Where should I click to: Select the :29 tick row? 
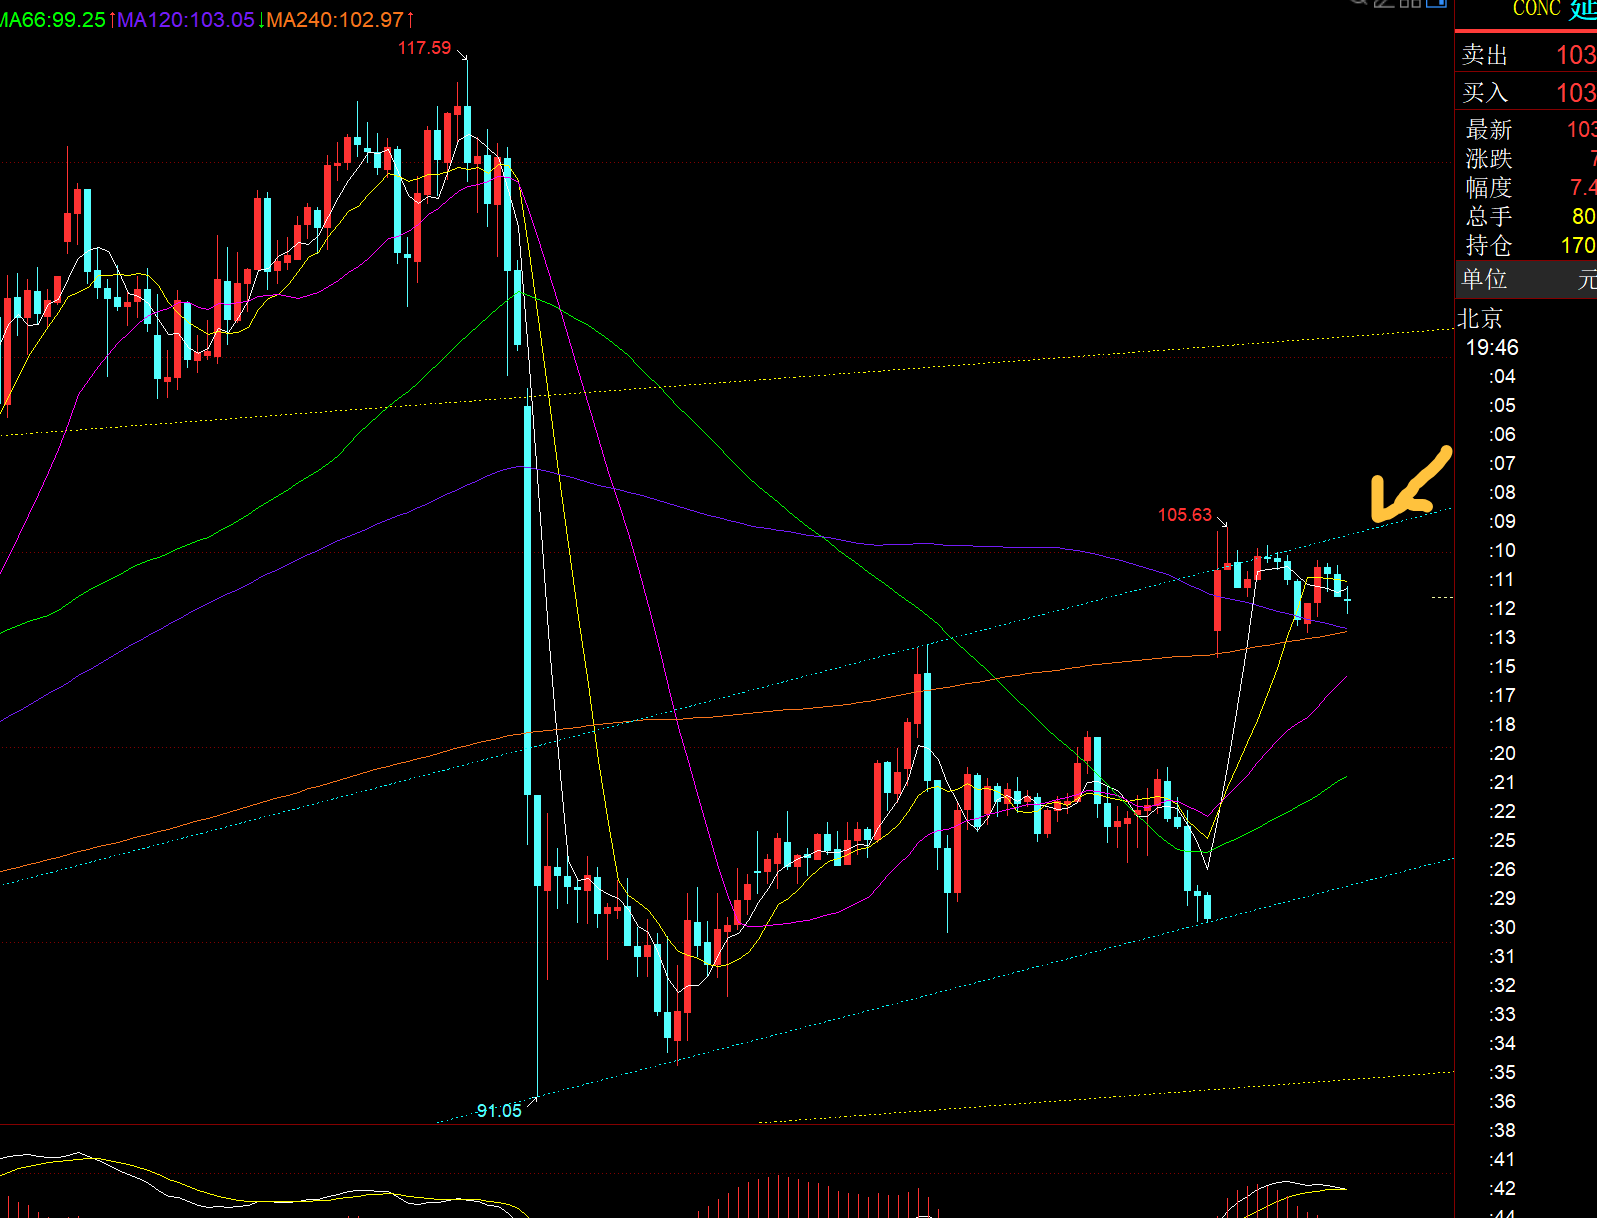(1502, 899)
